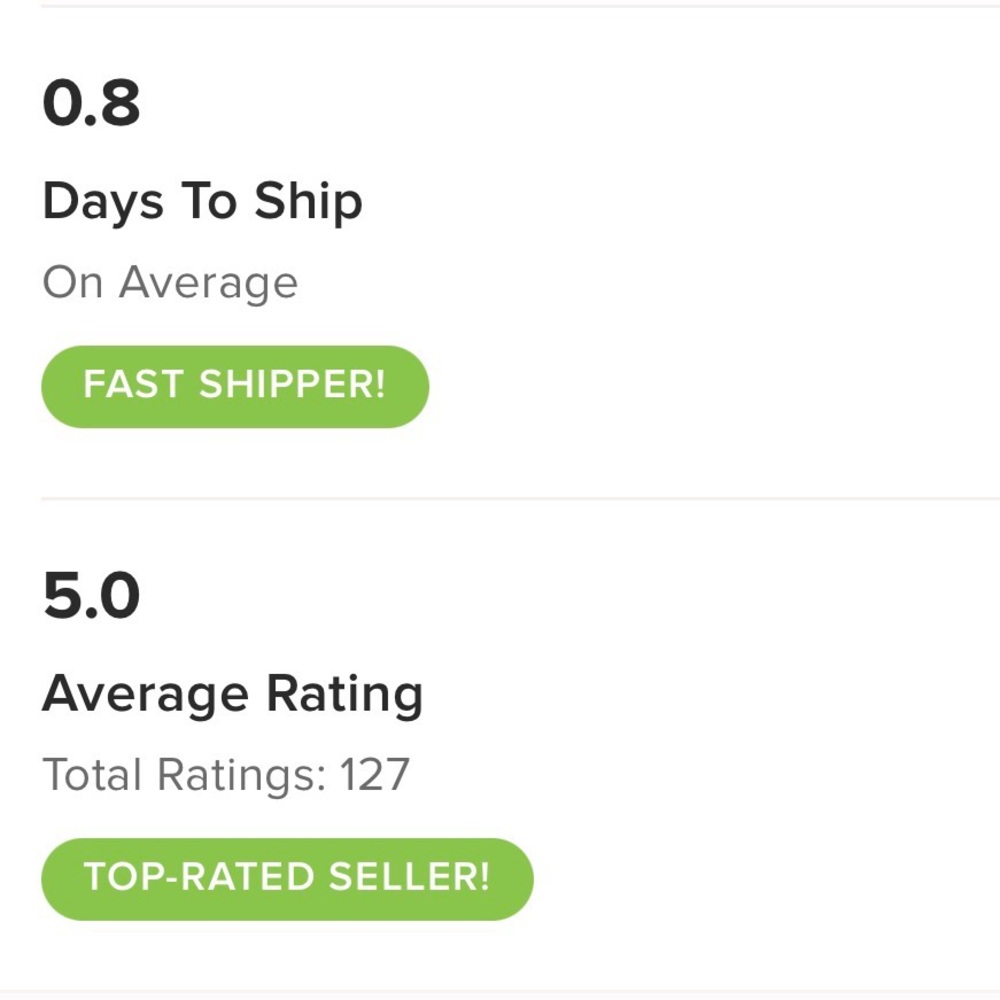Select the 0.8 days value
Screen dimensions: 1000x1000
(x=91, y=104)
